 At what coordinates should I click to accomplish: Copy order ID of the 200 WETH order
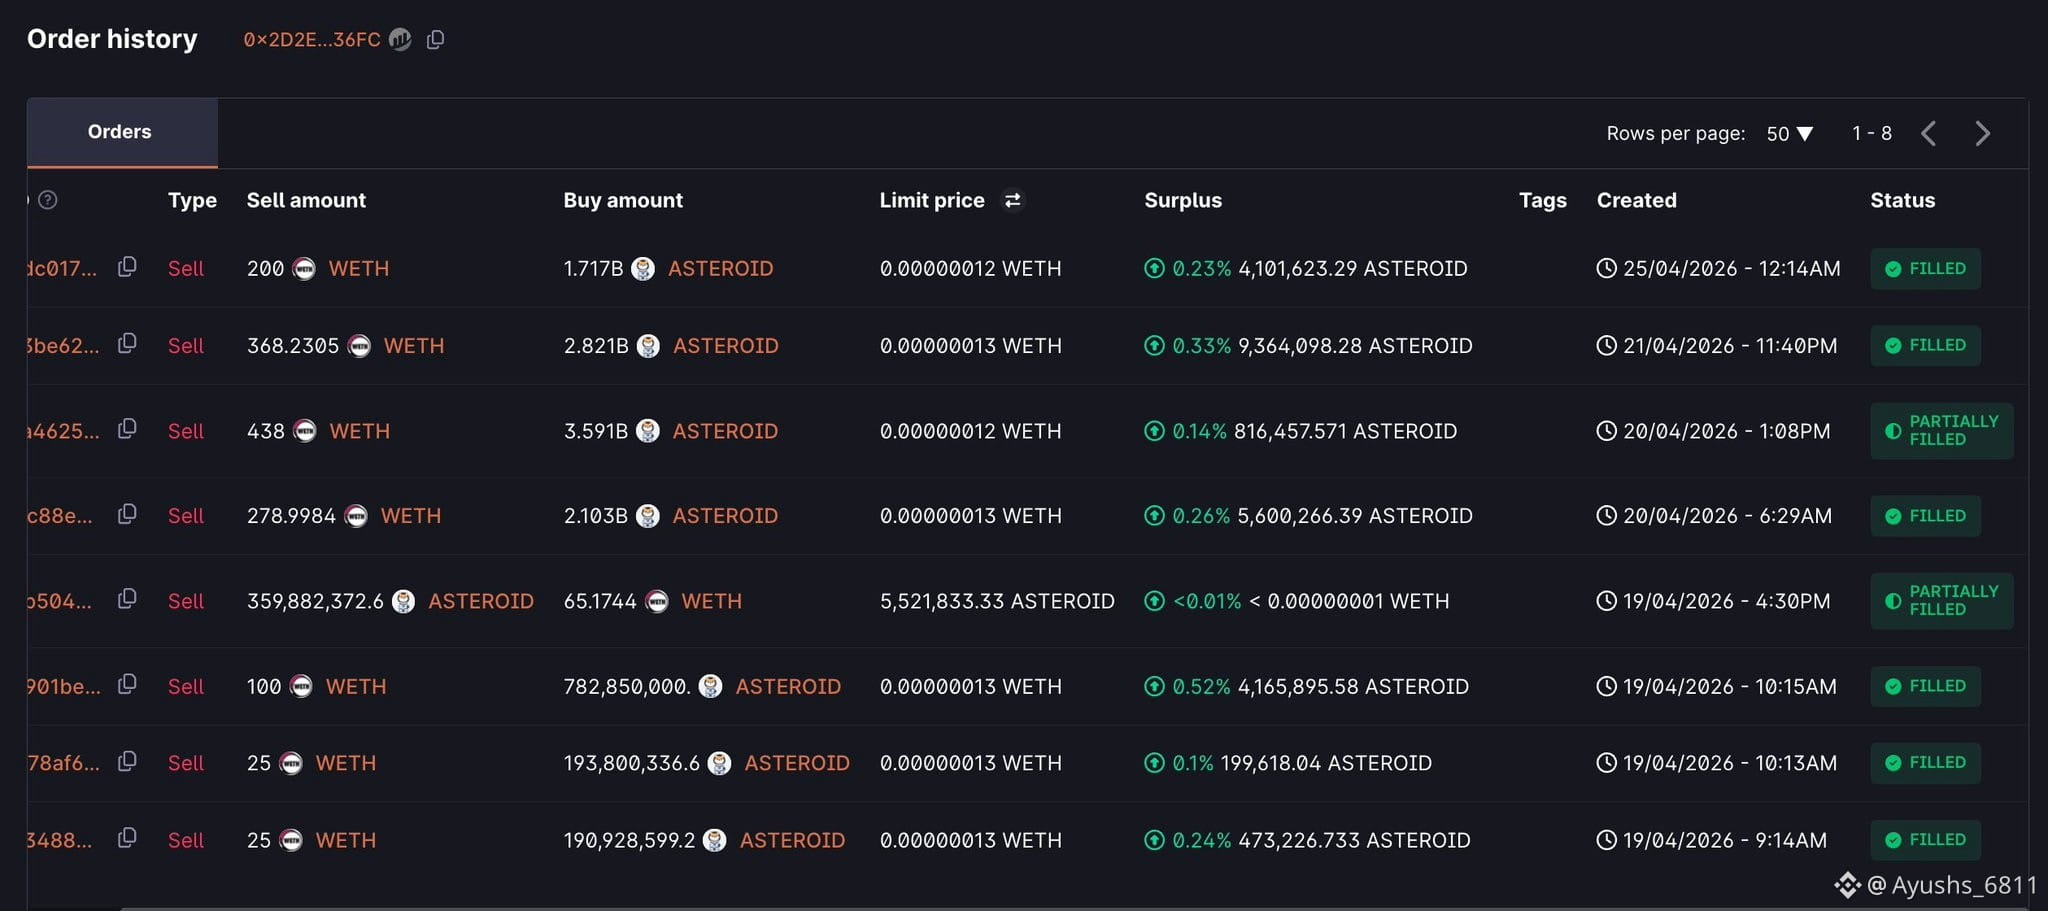(x=127, y=267)
